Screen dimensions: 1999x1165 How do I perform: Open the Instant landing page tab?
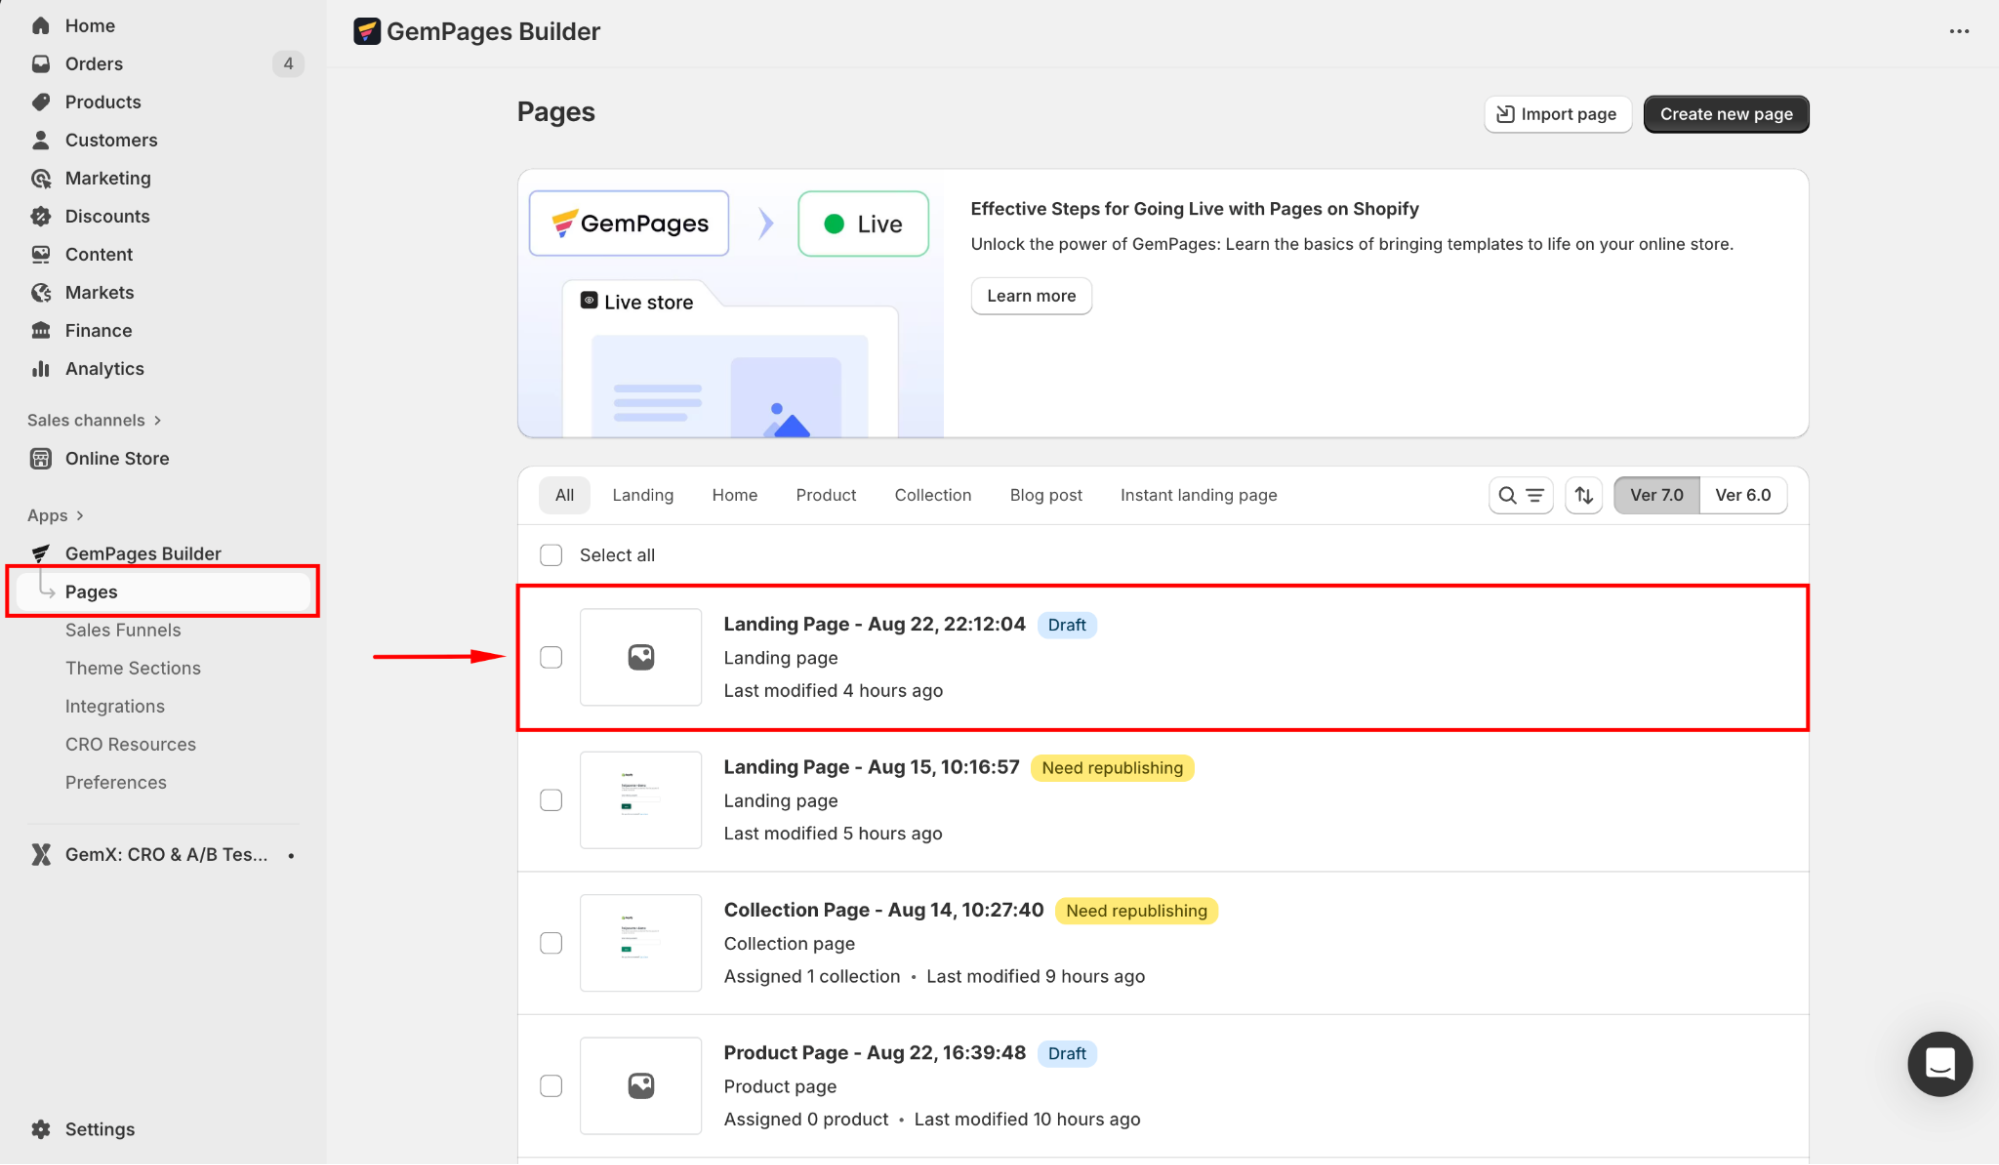point(1198,495)
